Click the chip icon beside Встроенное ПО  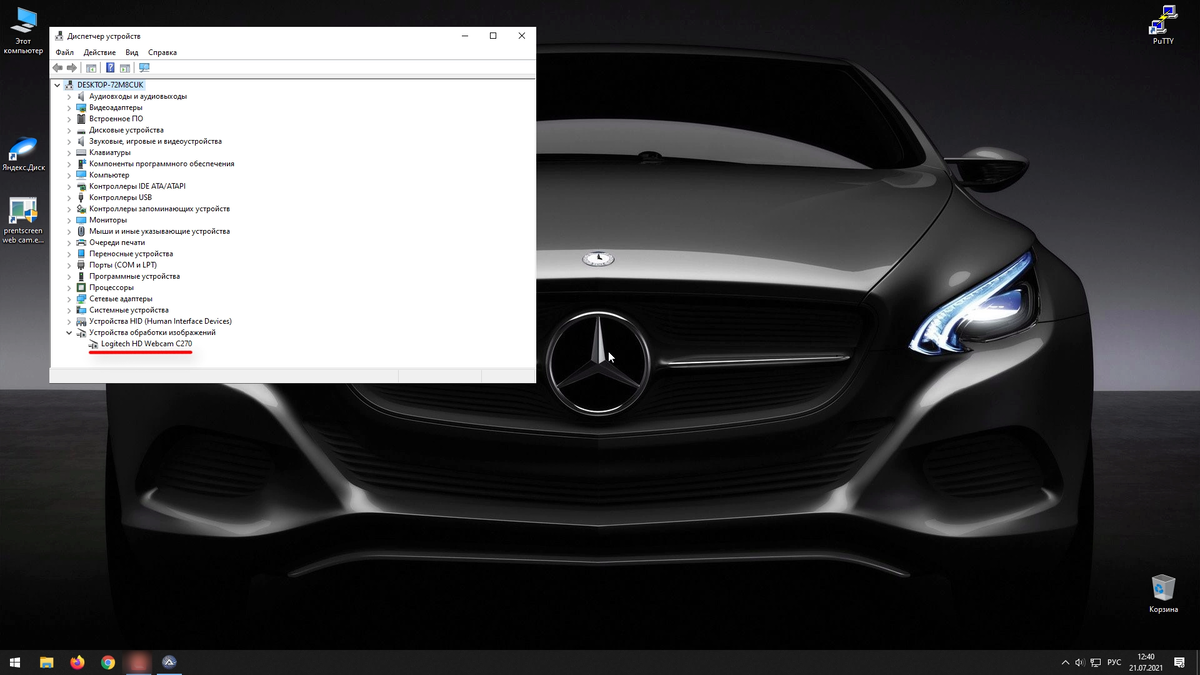pos(82,119)
